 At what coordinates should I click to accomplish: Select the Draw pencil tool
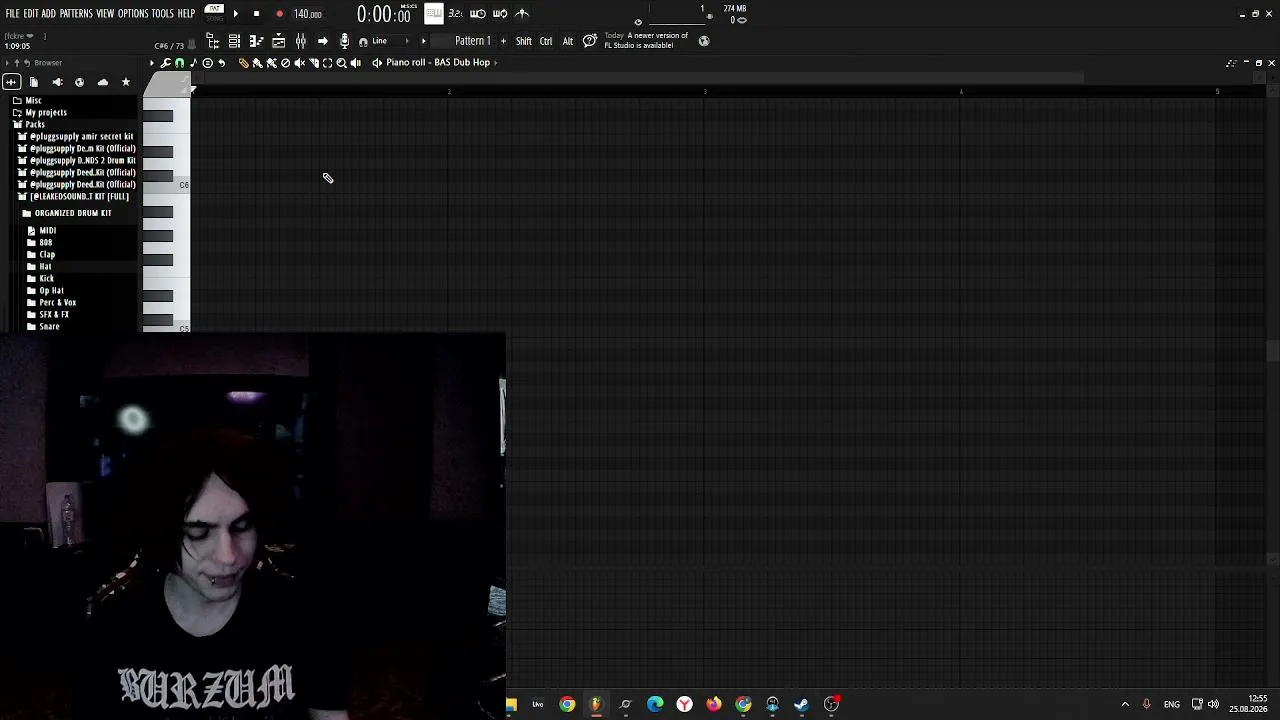pos(243,63)
